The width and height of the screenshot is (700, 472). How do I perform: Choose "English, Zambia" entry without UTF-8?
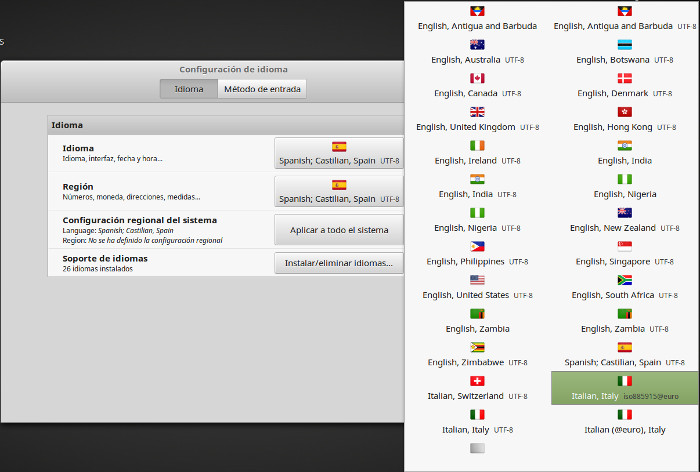(x=477, y=321)
